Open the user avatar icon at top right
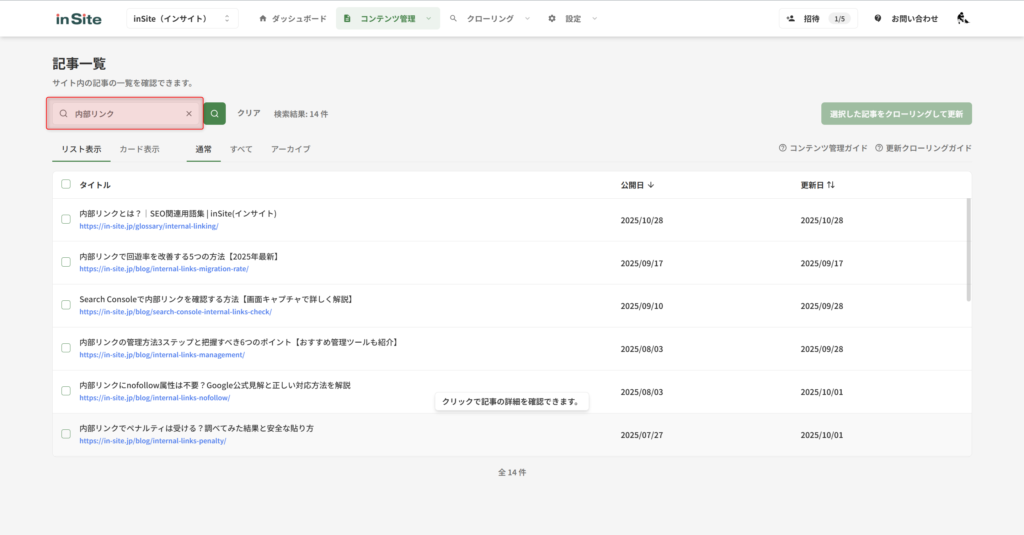The width and height of the screenshot is (1024, 535). pos(962,18)
